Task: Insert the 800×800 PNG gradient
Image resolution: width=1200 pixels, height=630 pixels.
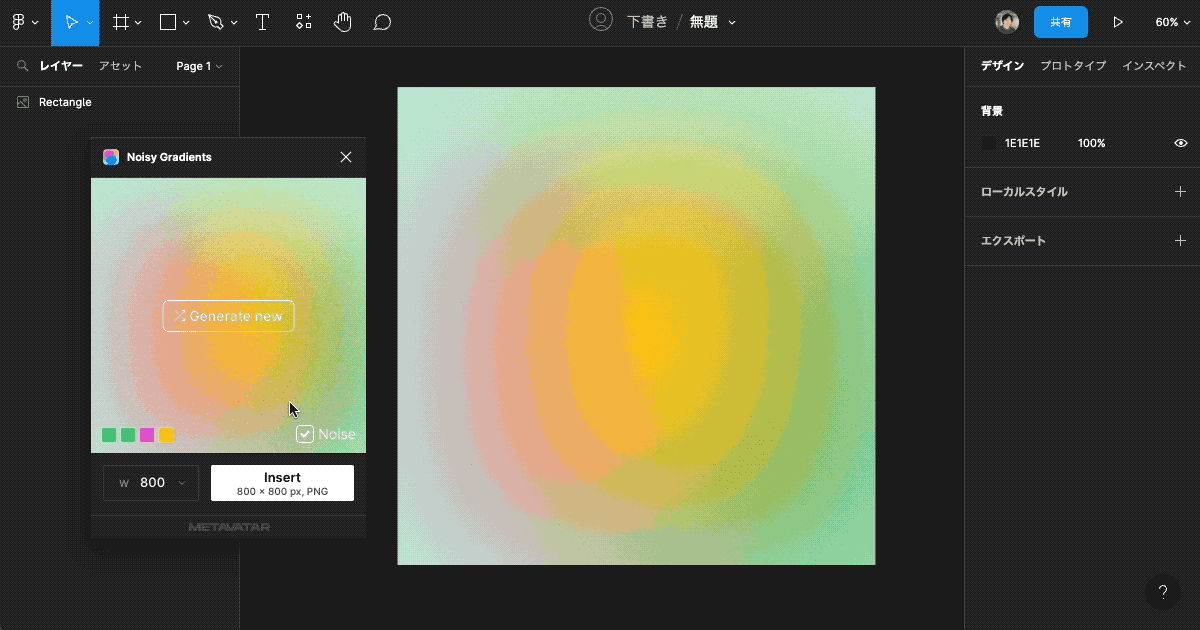Action: (282, 482)
